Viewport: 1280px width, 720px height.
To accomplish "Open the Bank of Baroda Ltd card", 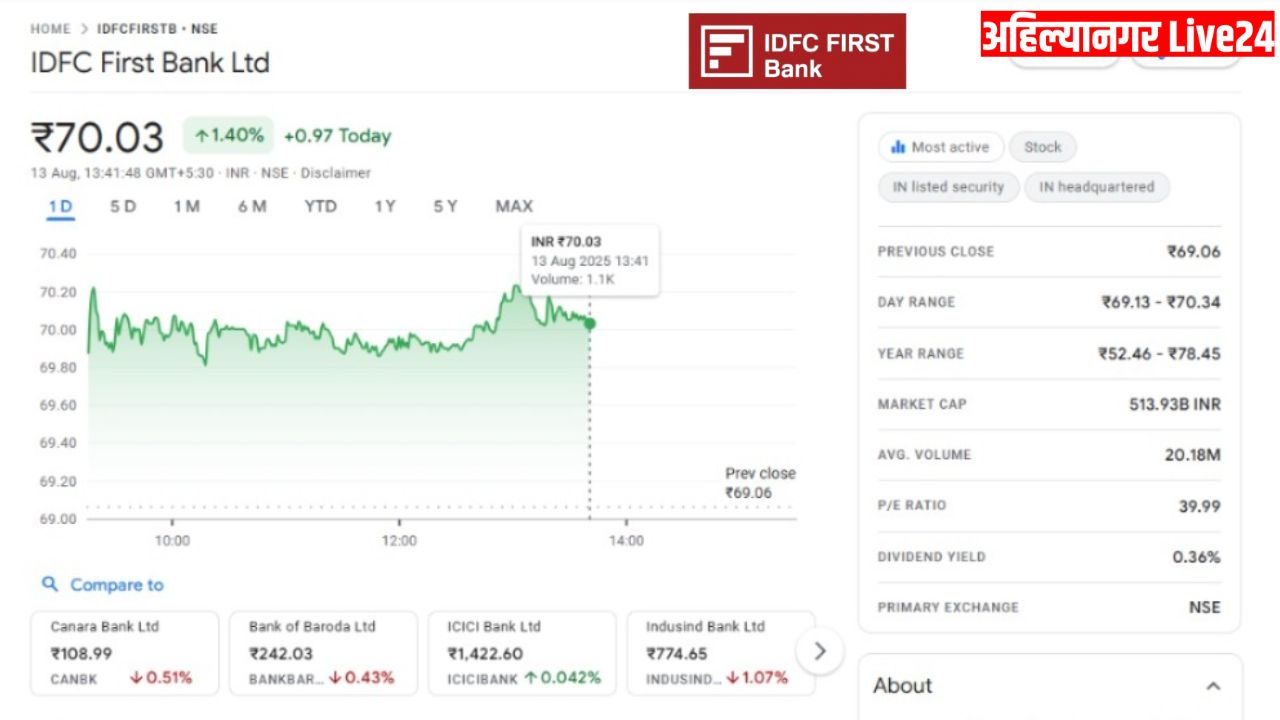I will click(x=323, y=653).
